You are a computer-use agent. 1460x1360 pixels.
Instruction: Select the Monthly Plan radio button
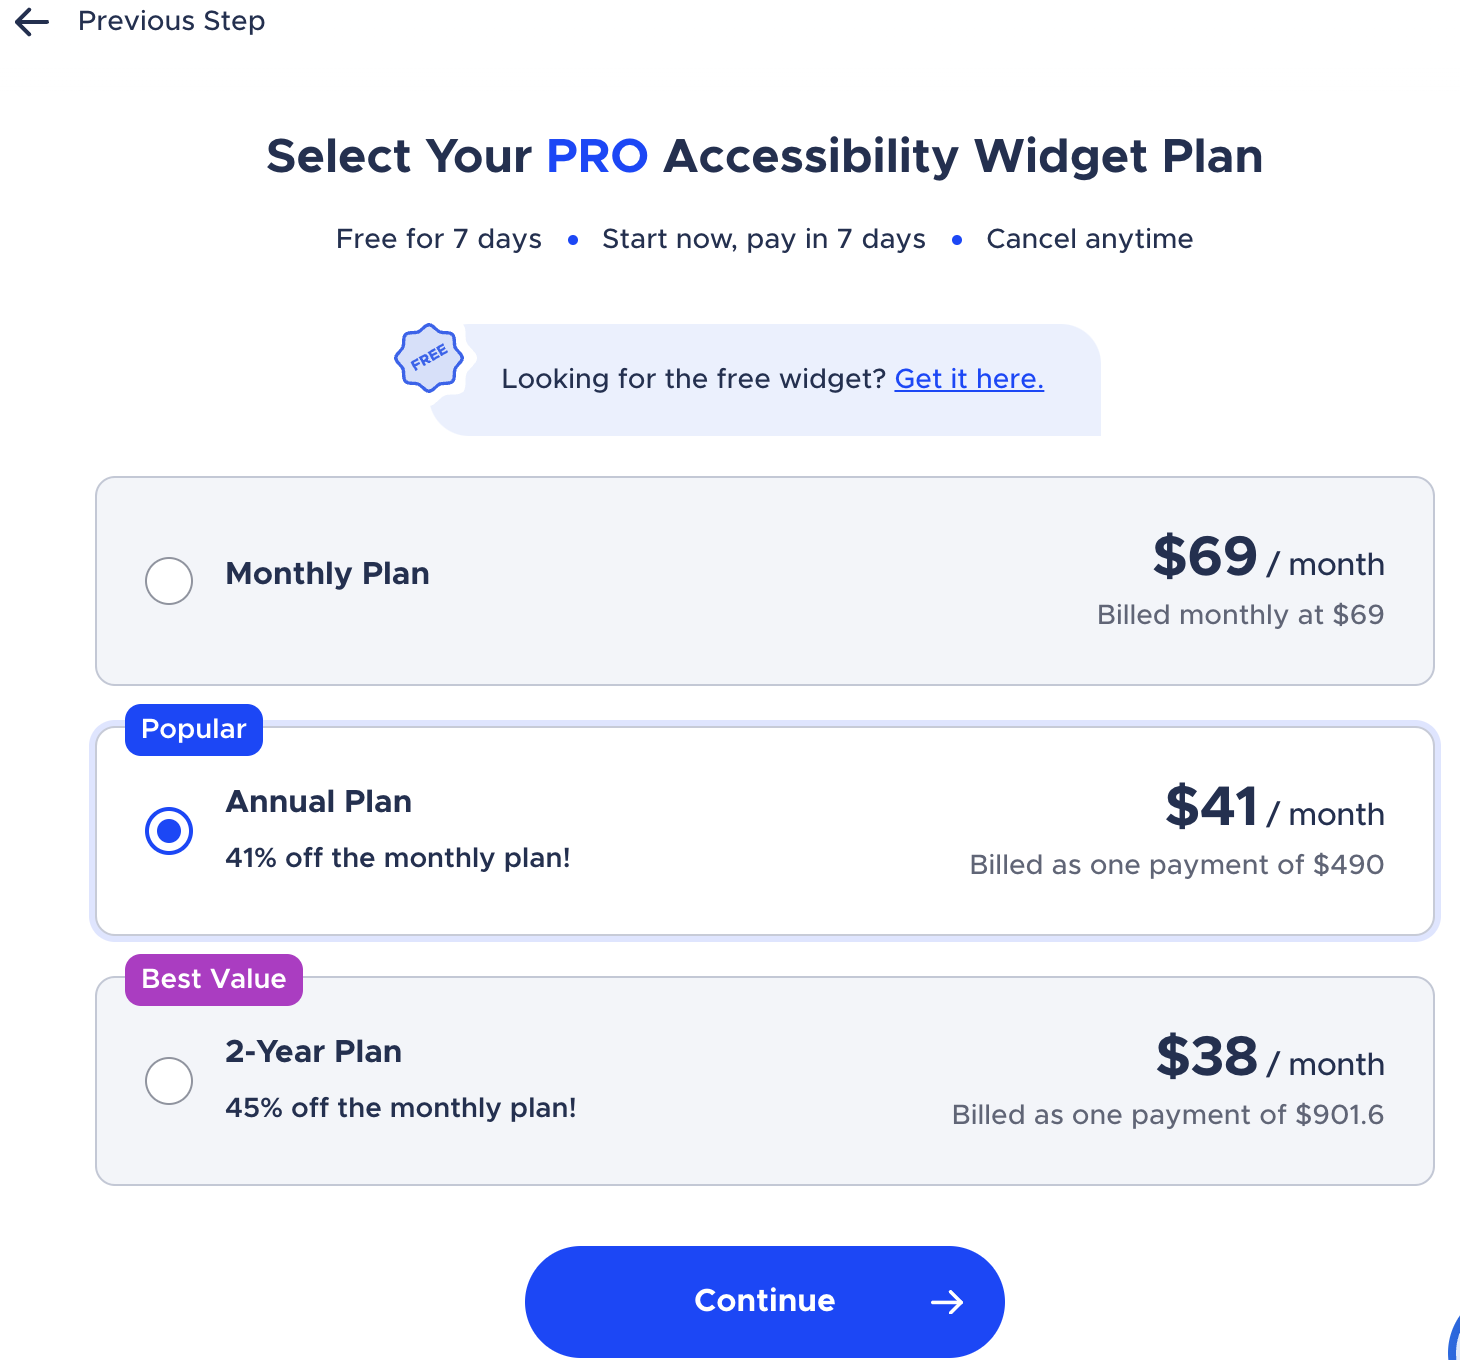tap(169, 581)
